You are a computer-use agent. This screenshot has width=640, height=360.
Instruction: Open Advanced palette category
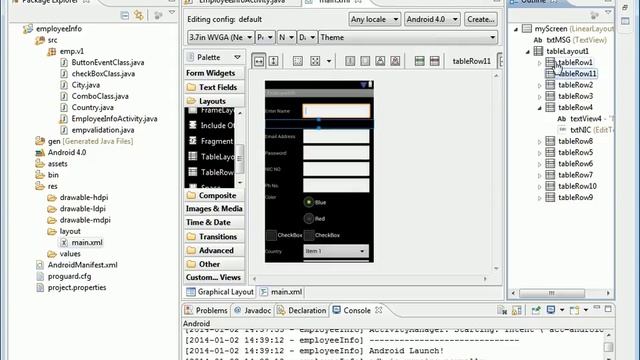214,251
